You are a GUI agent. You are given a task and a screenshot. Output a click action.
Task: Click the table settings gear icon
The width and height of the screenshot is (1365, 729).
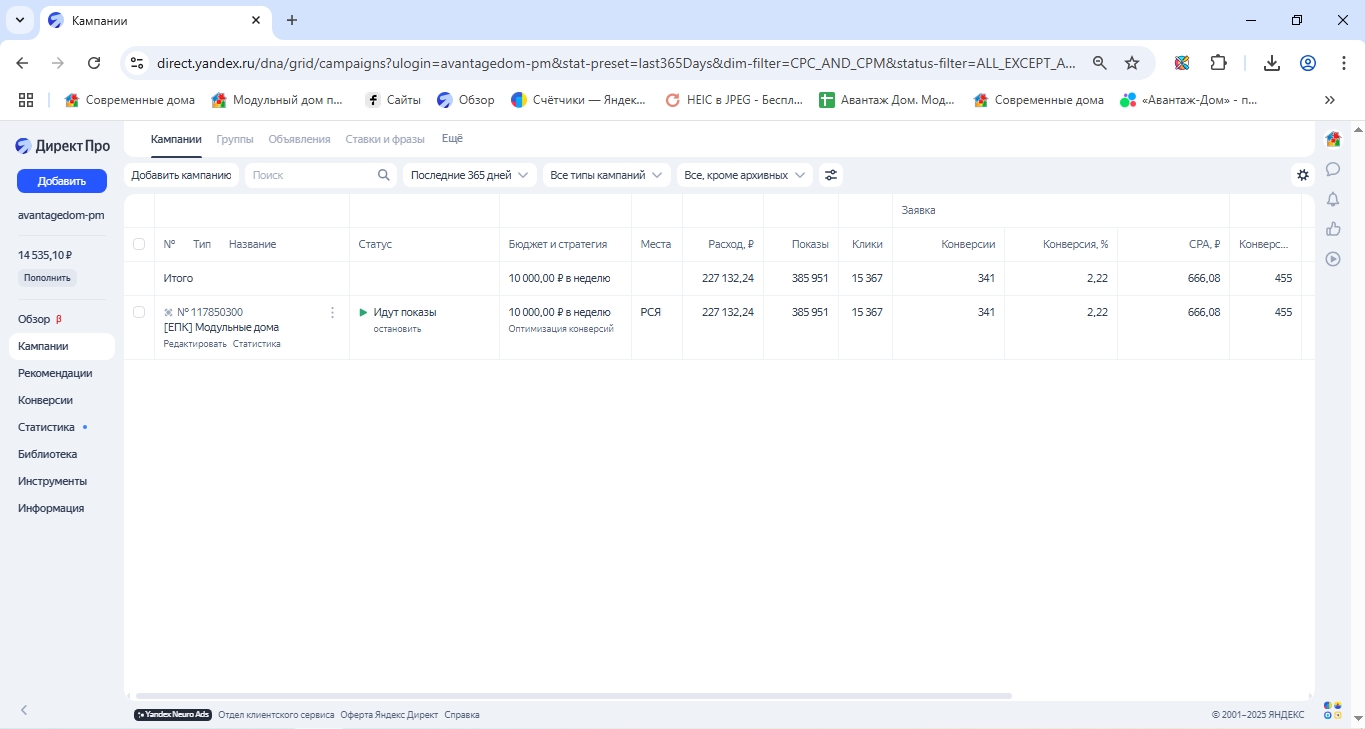pyautogui.click(x=1302, y=175)
